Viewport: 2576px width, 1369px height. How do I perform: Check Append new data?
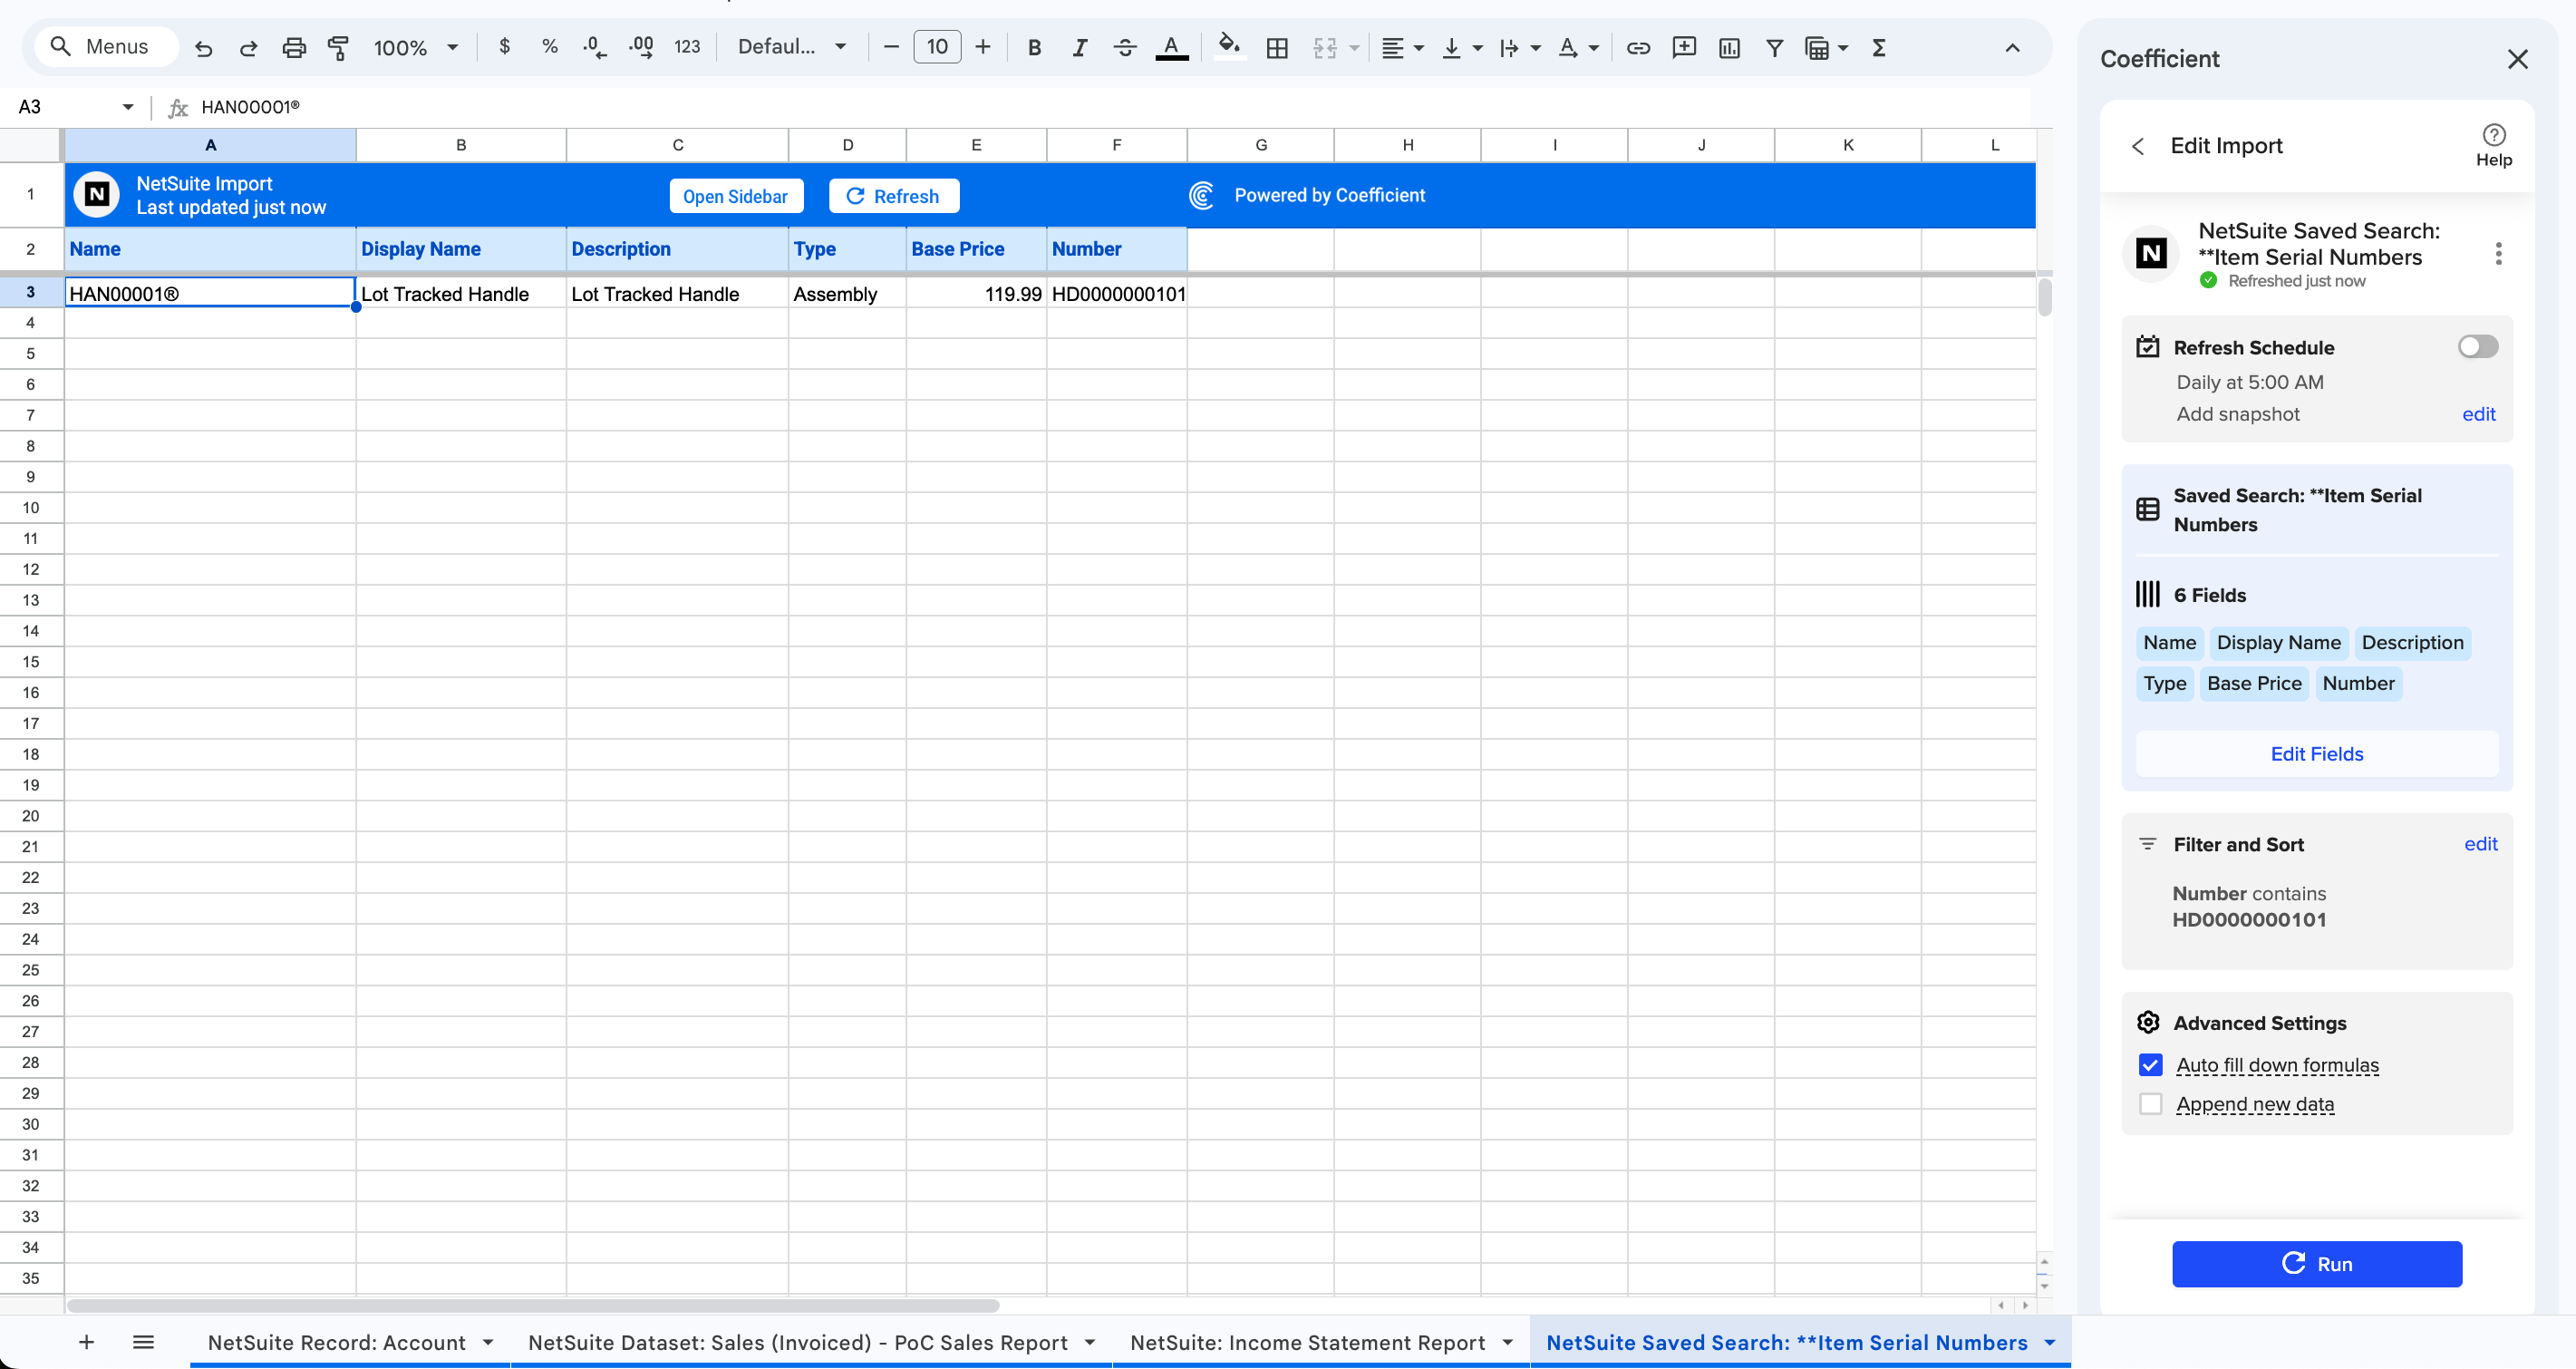tap(2150, 1104)
